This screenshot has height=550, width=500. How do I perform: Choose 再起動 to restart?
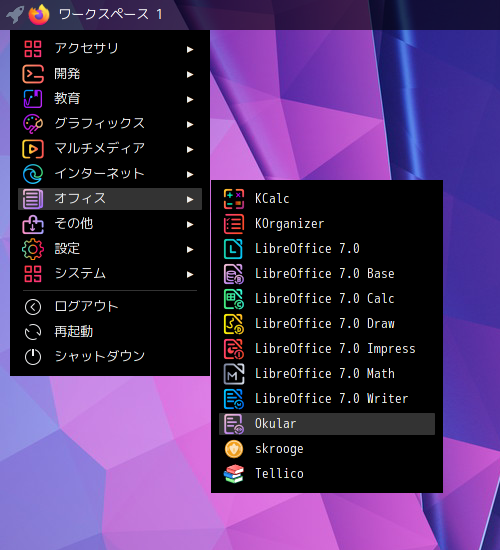110,332
